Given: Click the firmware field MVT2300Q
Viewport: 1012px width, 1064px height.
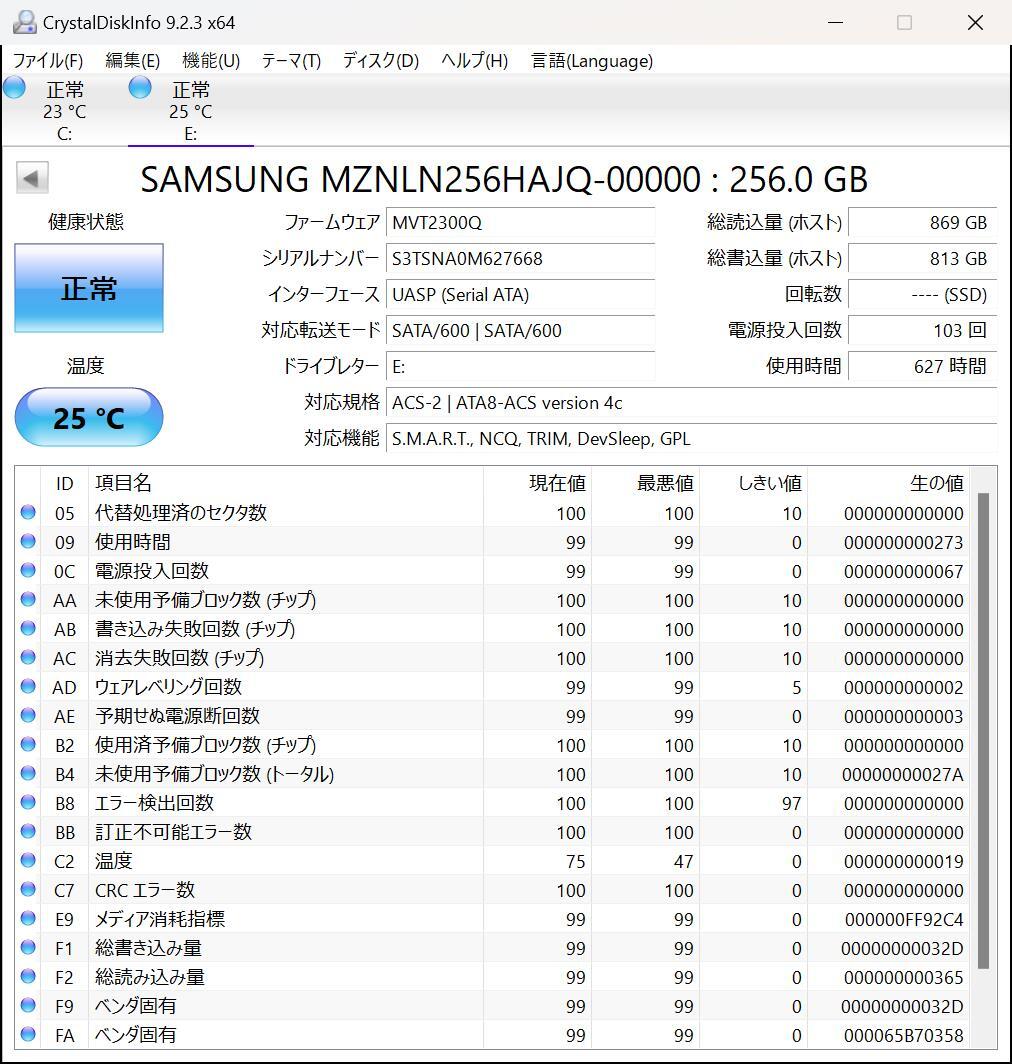Looking at the screenshot, I should coord(520,223).
